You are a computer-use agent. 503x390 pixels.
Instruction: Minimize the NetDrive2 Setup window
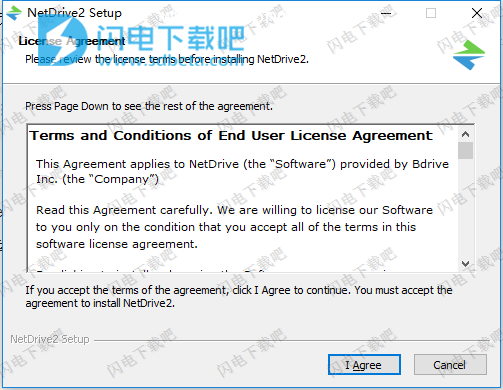click(x=386, y=13)
